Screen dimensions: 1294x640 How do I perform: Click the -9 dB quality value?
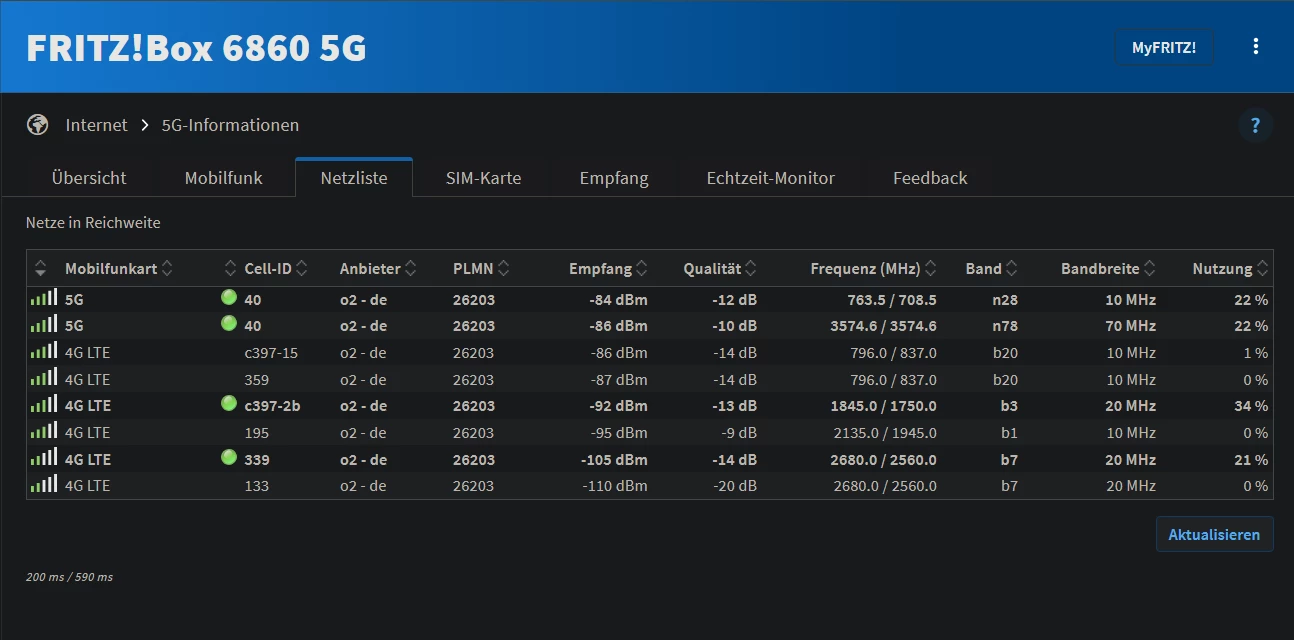(x=739, y=433)
